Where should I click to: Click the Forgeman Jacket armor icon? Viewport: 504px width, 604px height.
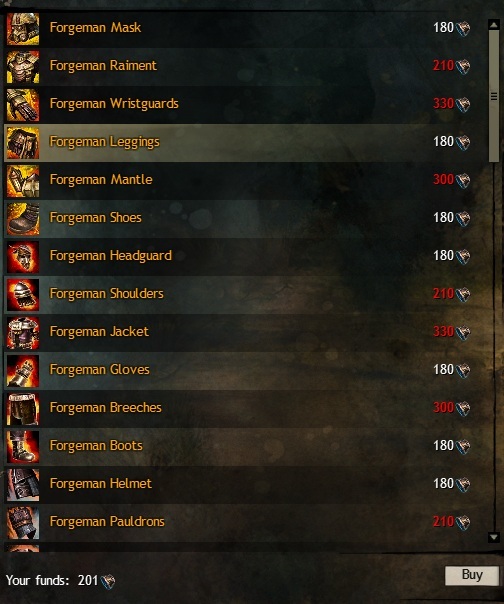point(23,333)
